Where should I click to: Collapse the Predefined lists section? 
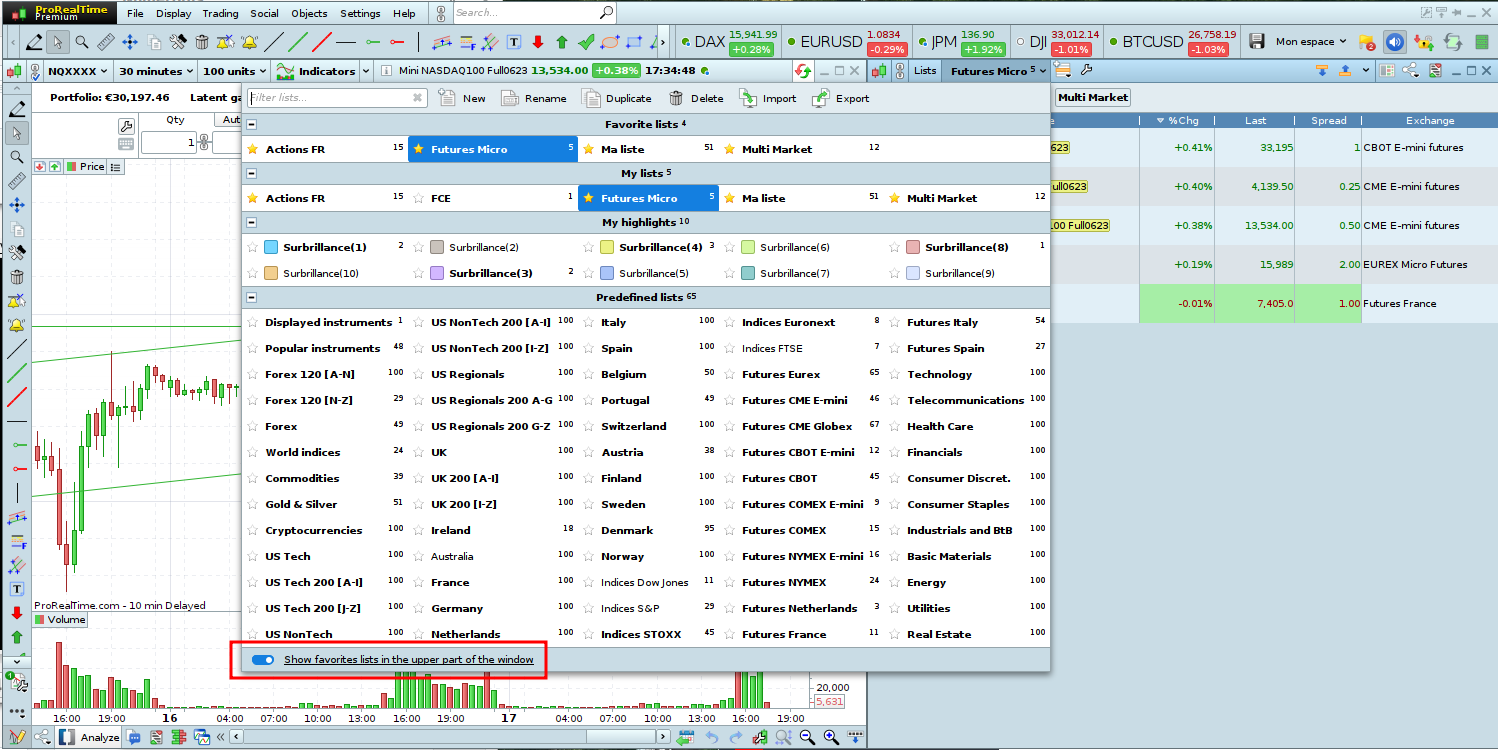tap(252, 297)
